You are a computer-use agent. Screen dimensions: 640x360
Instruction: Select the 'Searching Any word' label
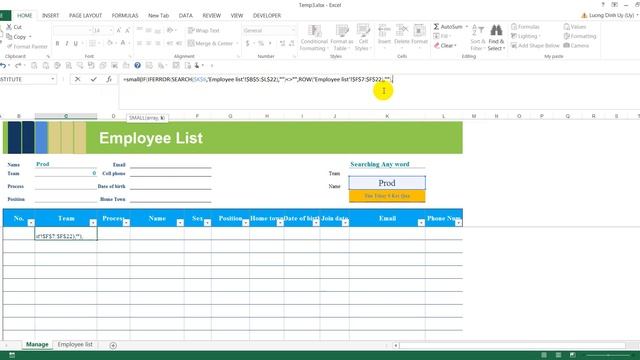pos(380,164)
